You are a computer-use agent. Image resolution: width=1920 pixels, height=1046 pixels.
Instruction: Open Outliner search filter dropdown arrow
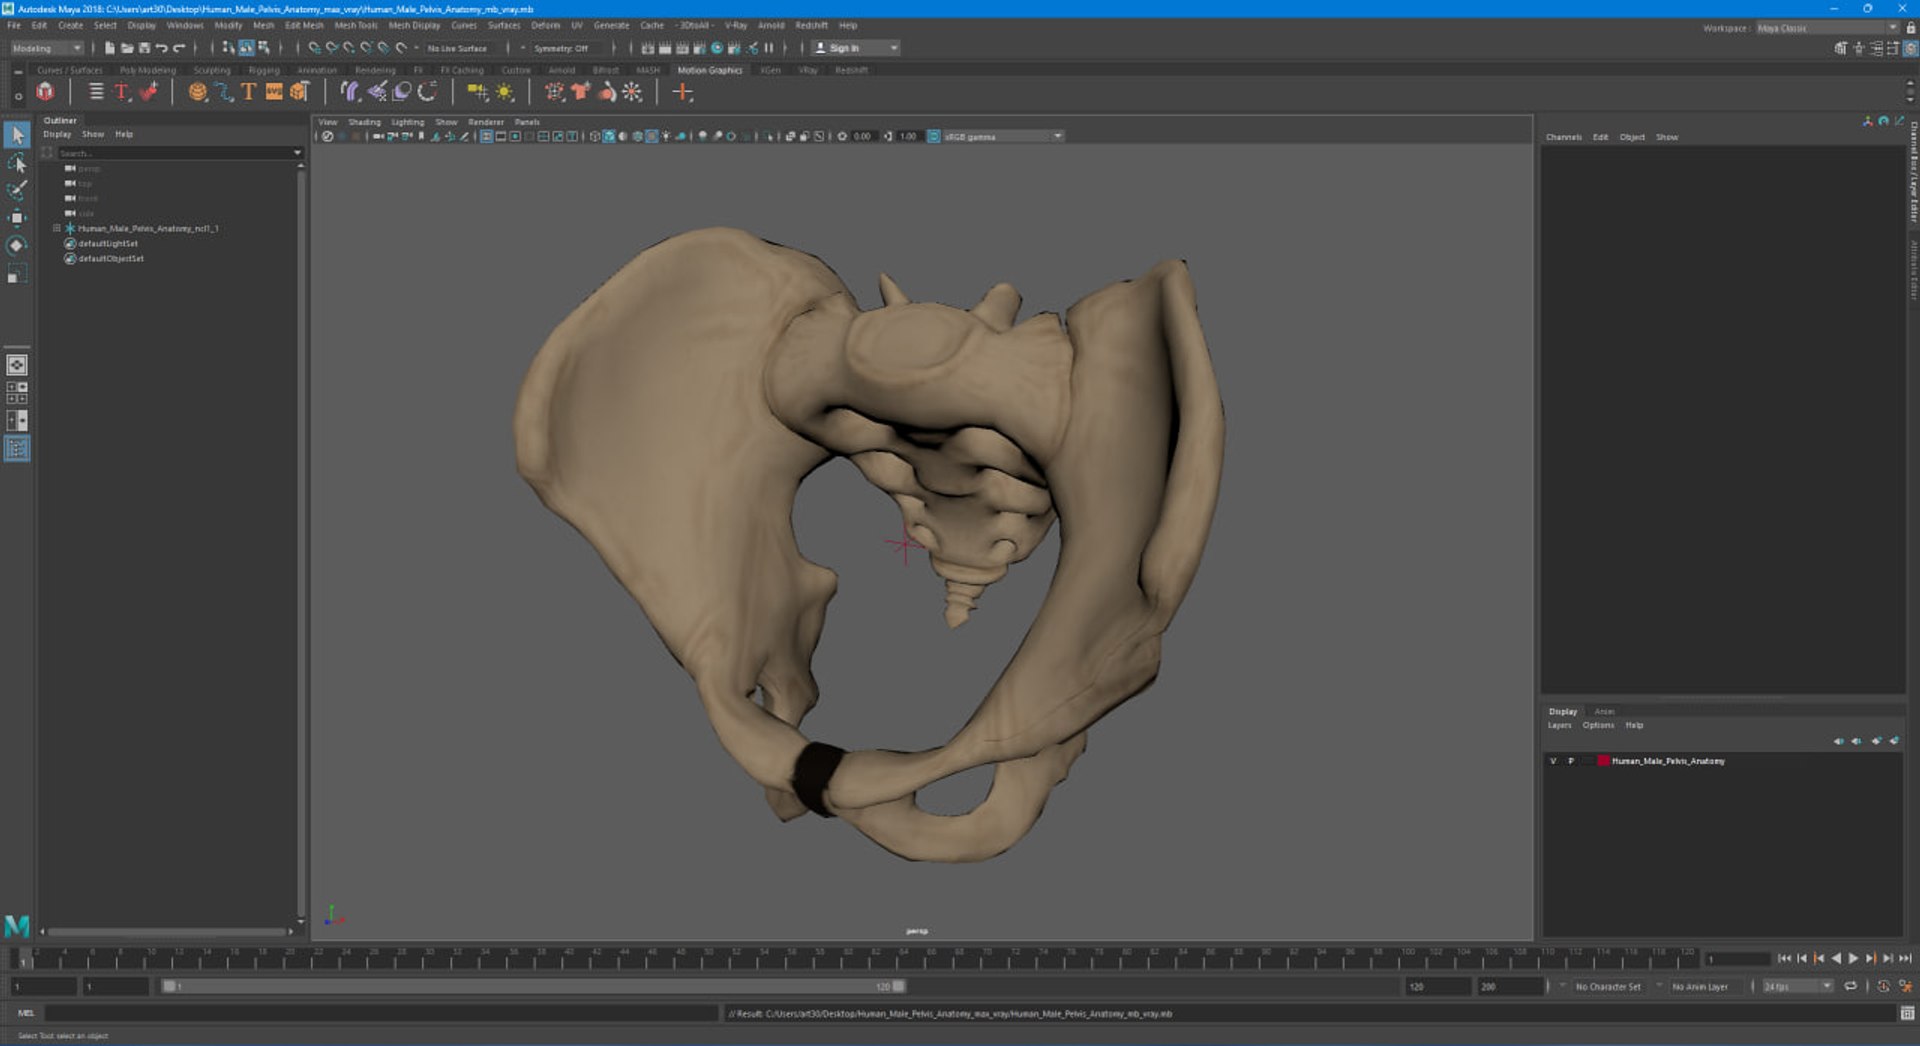(x=297, y=153)
